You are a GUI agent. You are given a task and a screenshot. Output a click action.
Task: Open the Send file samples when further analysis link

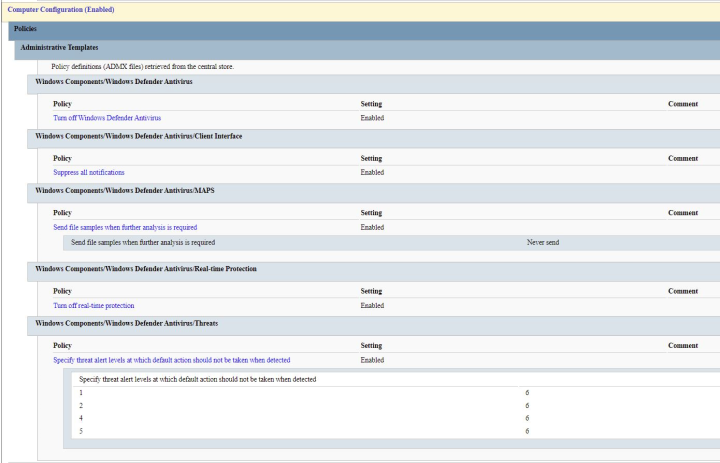point(125,227)
